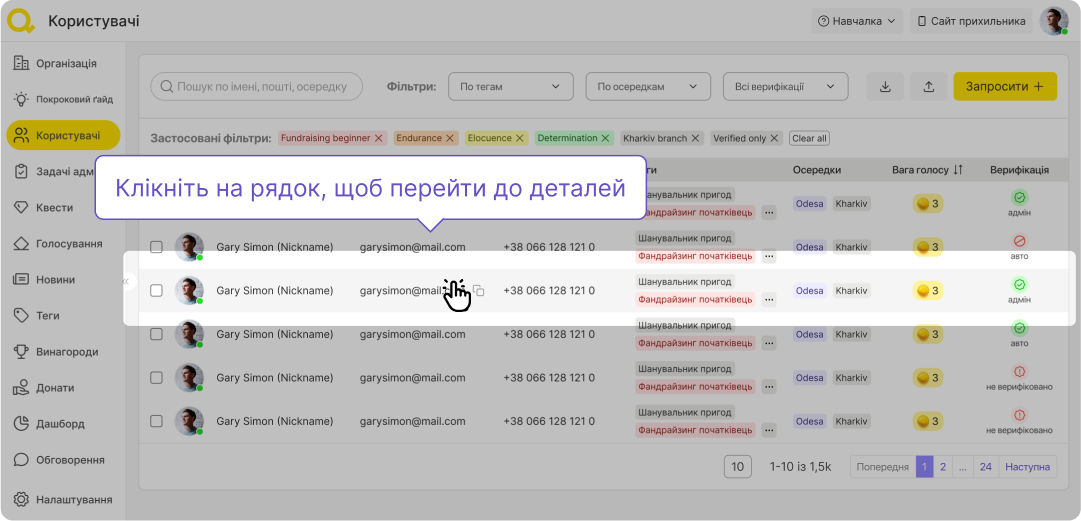Click the copy icon beside highlighted email
The height and width of the screenshot is (521, 1081).
(x=479, y=291)
